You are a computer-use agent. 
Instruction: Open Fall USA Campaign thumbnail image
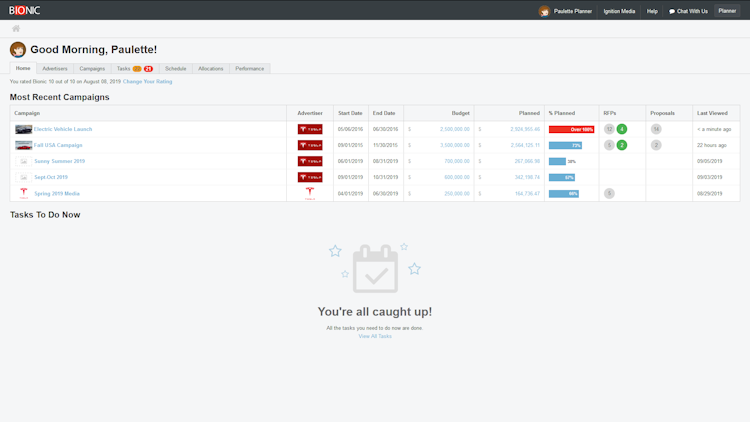click(x=23, y=145)
